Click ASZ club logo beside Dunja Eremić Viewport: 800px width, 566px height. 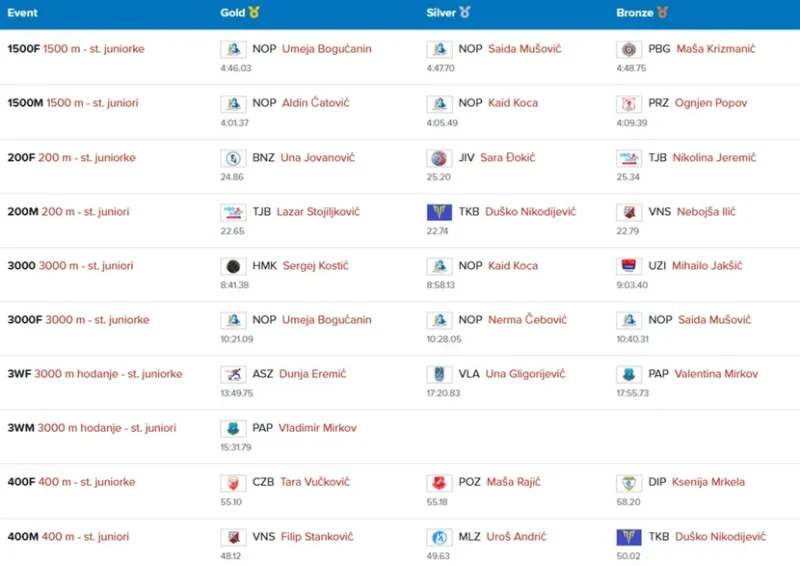(233, 374)
